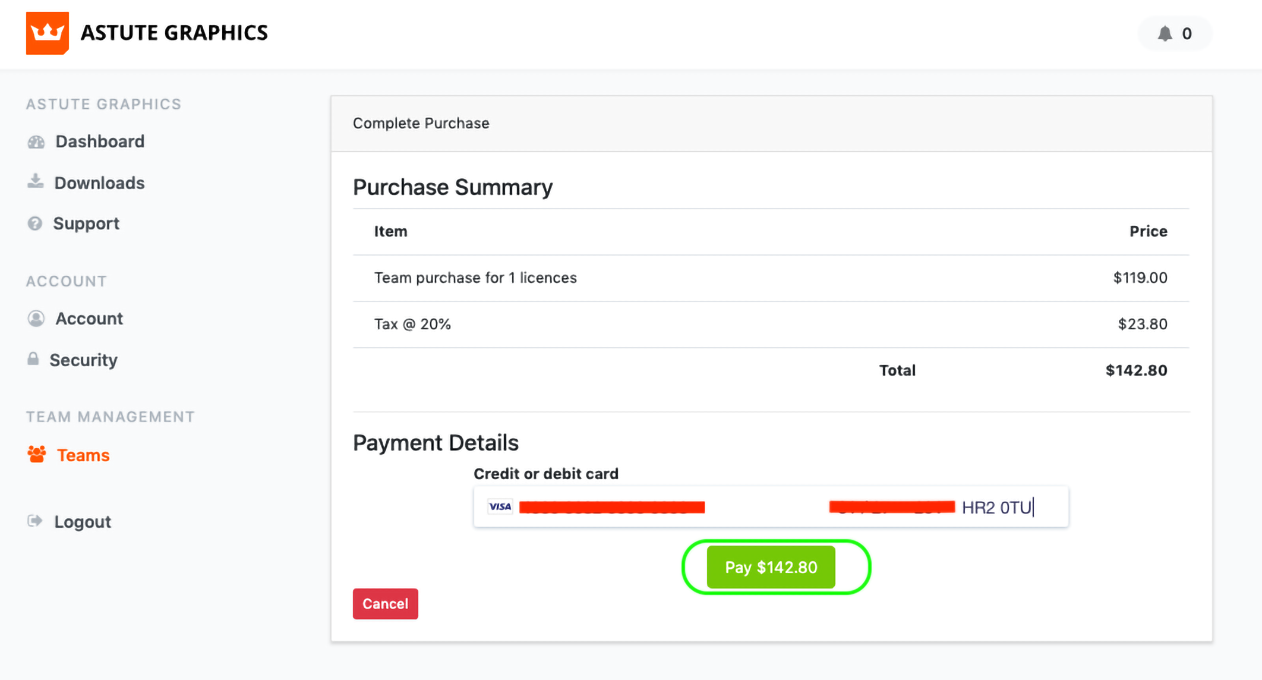Click the Support question mark icon

[35, 224]
